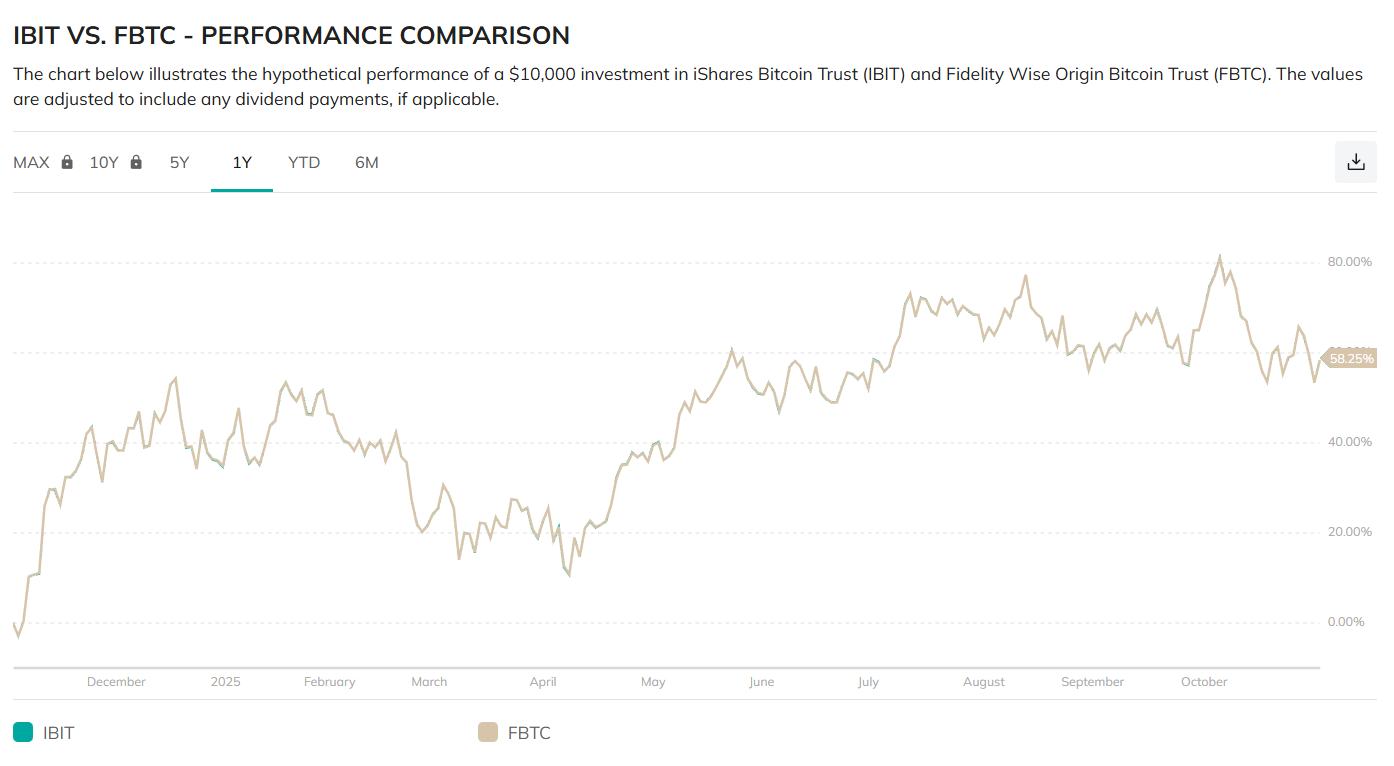
Task: Toggle the FBTC series legend label
Action: [529, 733]
